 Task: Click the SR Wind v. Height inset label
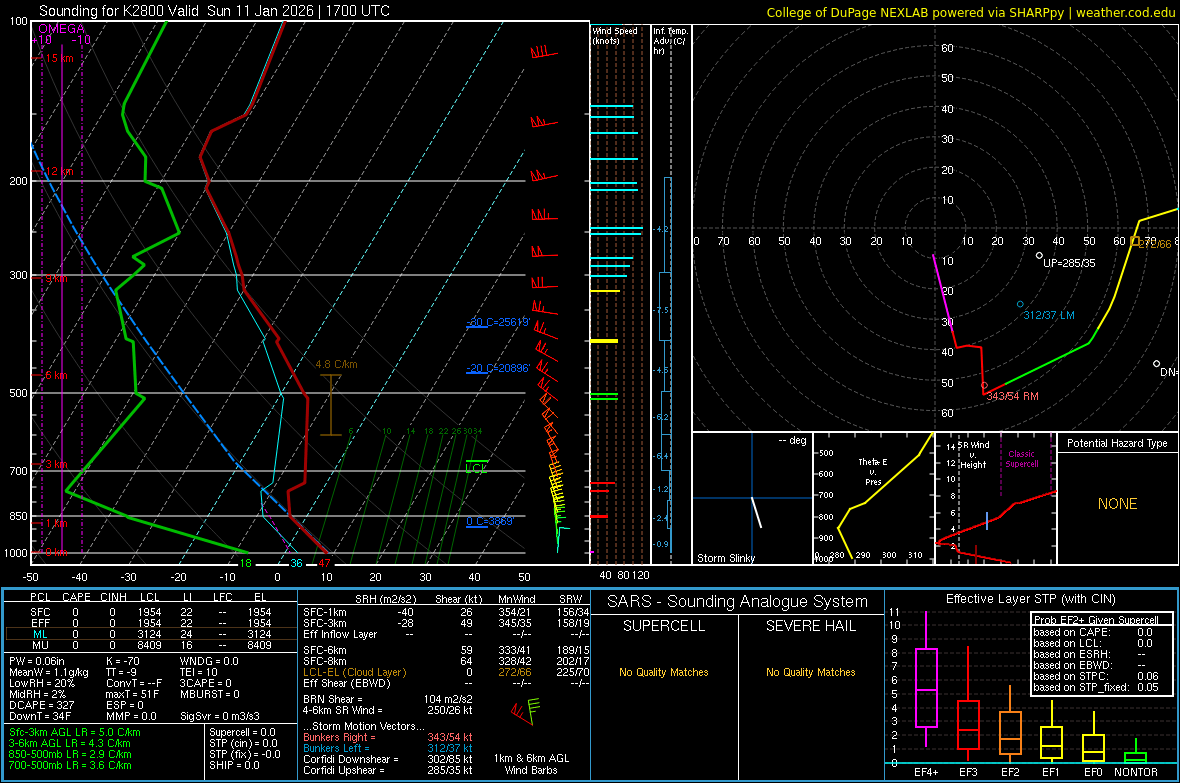[973, 455]
